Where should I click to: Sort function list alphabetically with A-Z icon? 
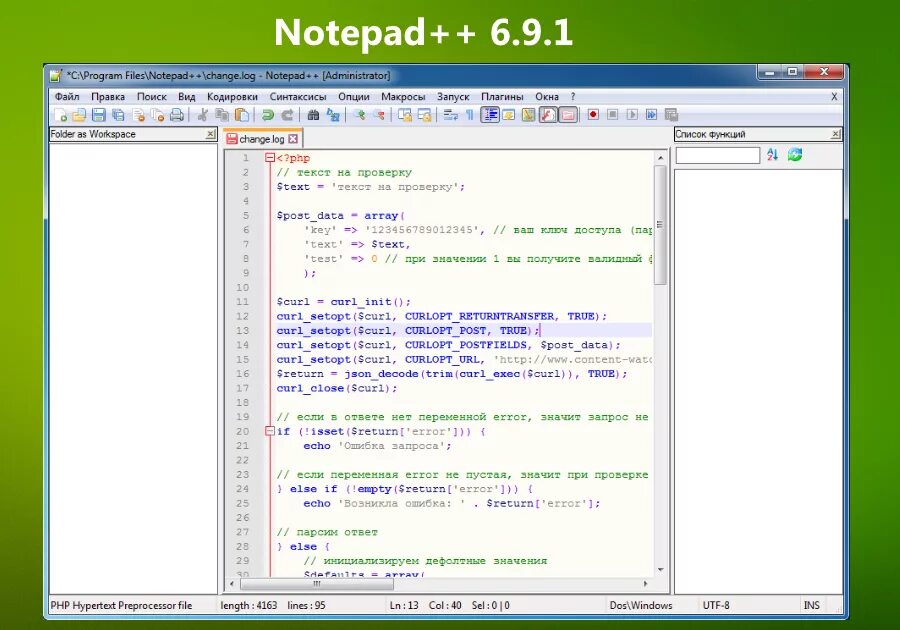(772, 154)
